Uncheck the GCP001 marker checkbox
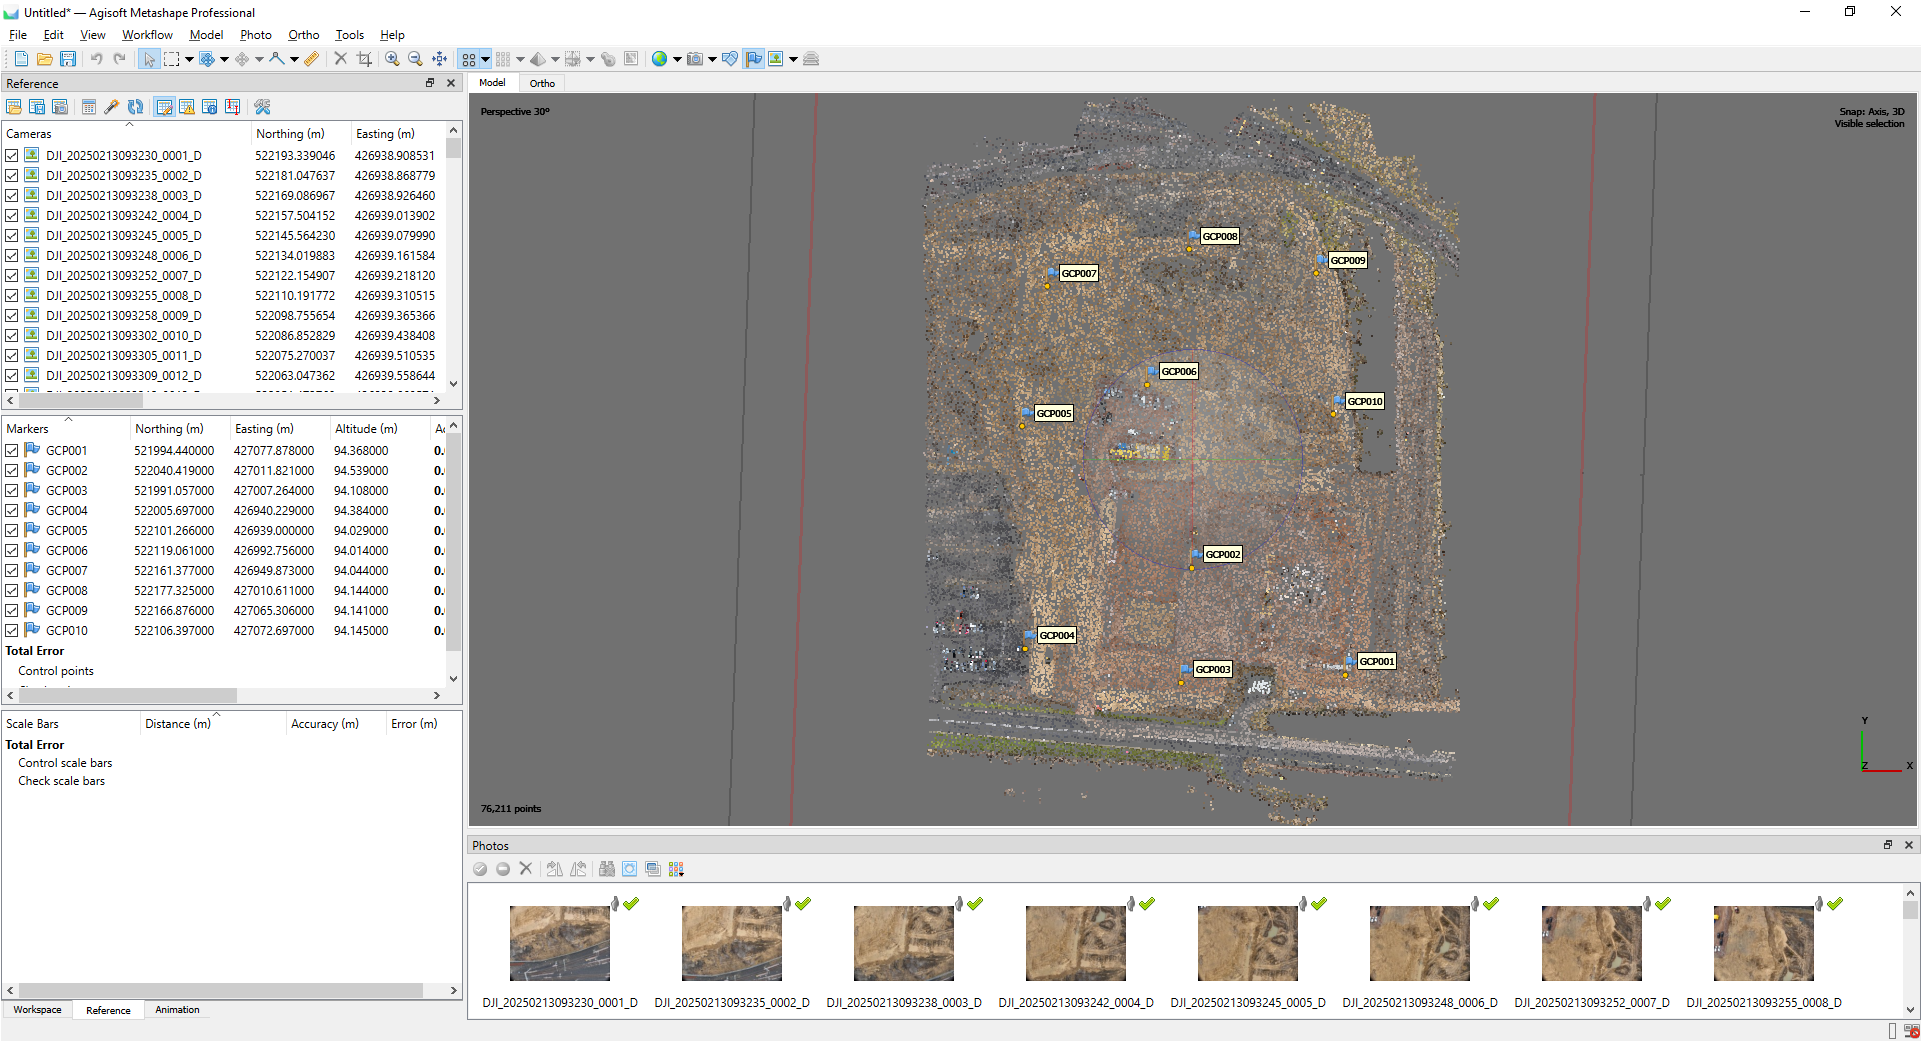 pos(12,451)
